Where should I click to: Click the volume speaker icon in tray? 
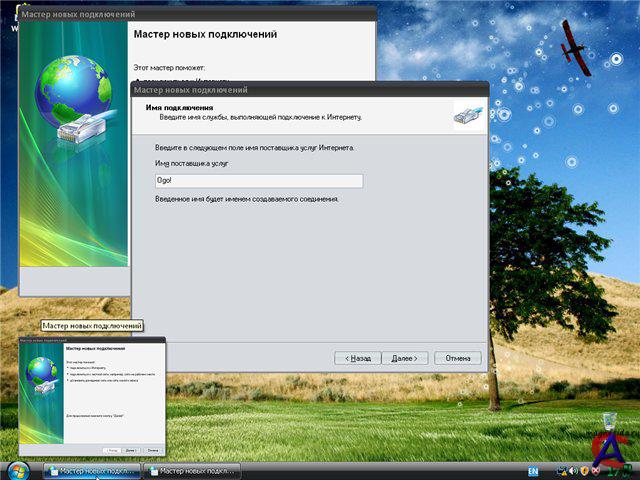pyautogui.click(x=573, y=470)
